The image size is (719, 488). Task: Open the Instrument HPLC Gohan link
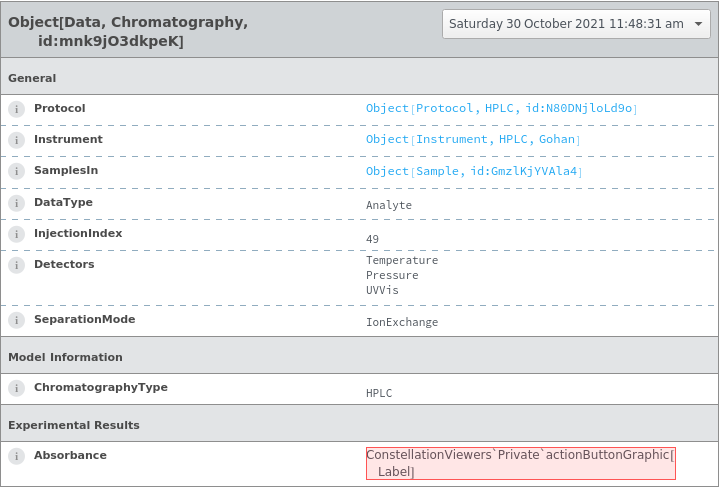pos(472,140)
